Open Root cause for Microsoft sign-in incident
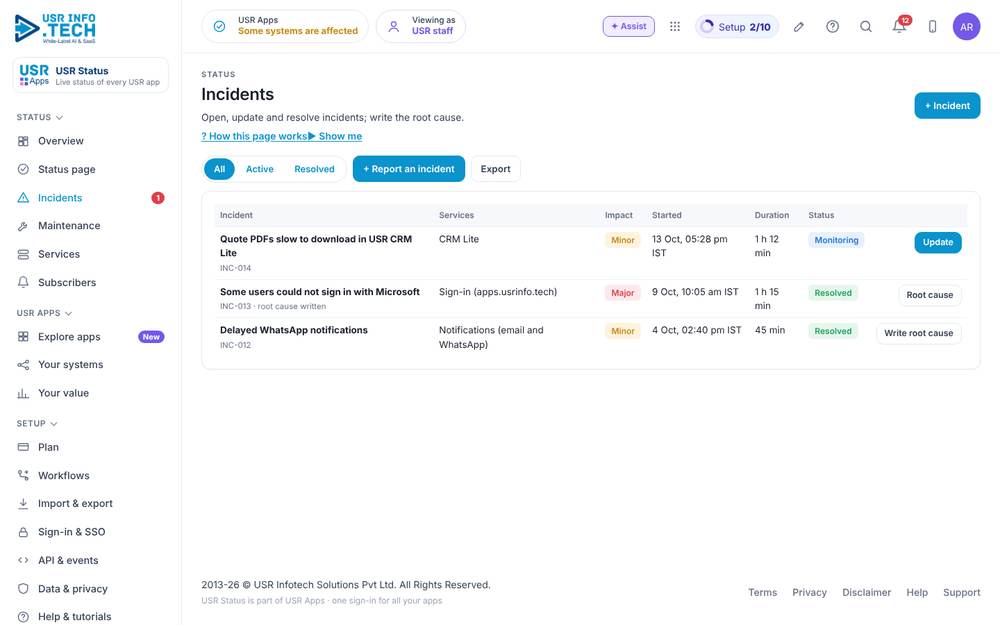This screenshot has width=1000, height=625. pos(929,295)
